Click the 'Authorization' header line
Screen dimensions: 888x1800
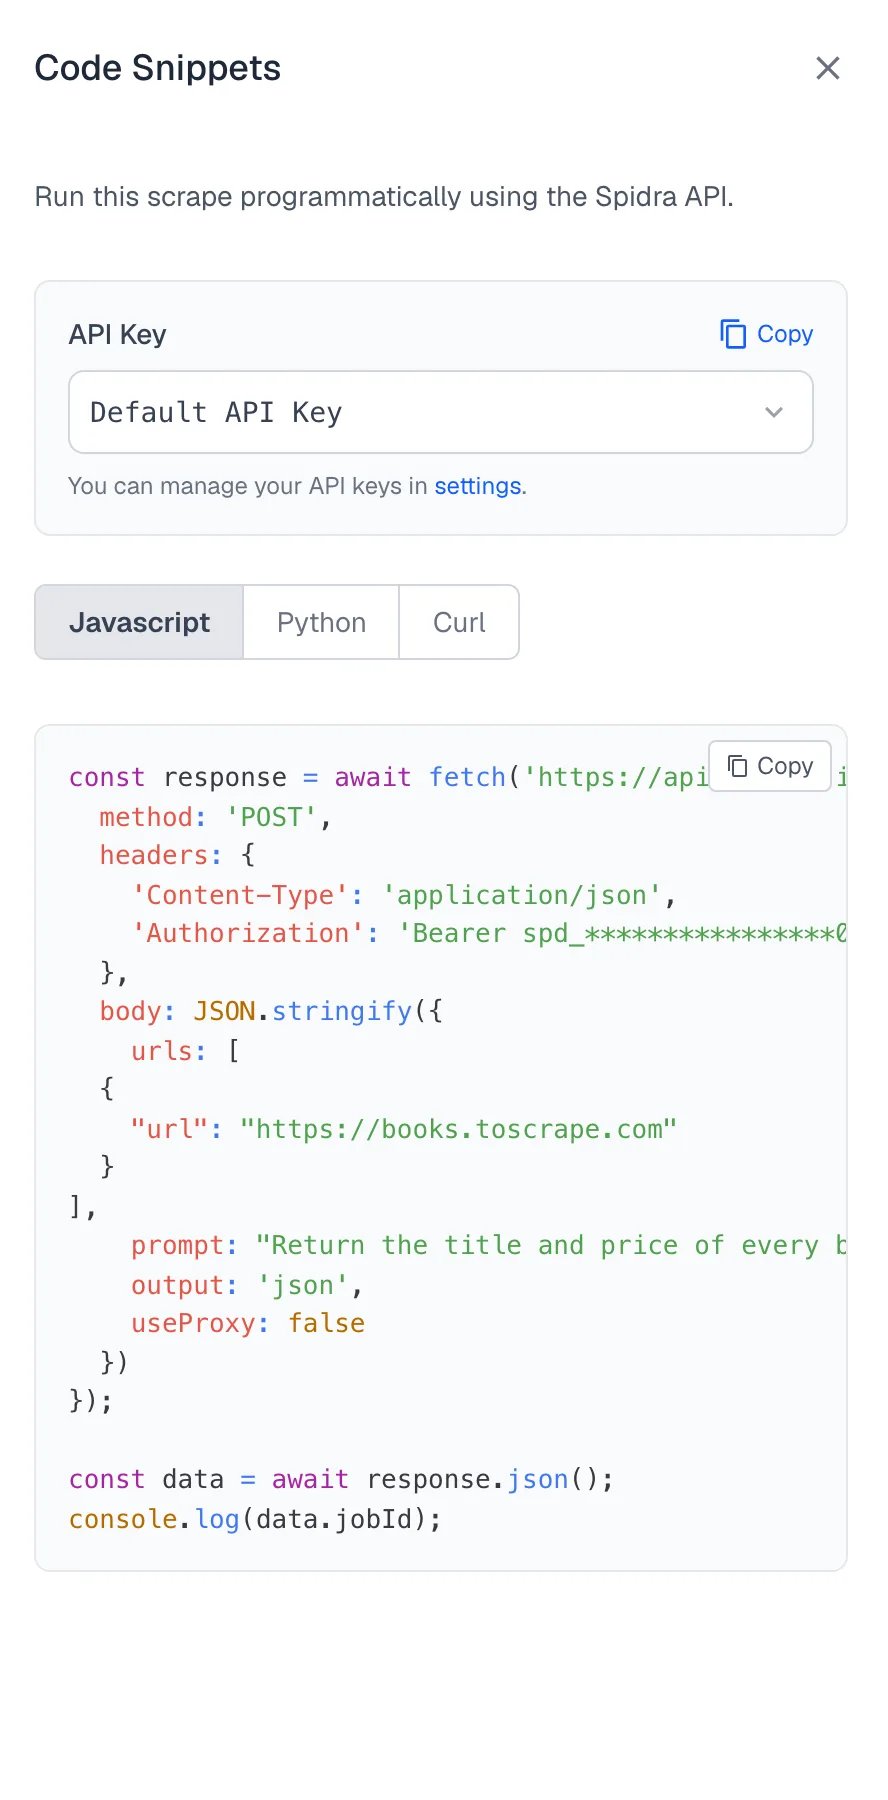point(489,933)
